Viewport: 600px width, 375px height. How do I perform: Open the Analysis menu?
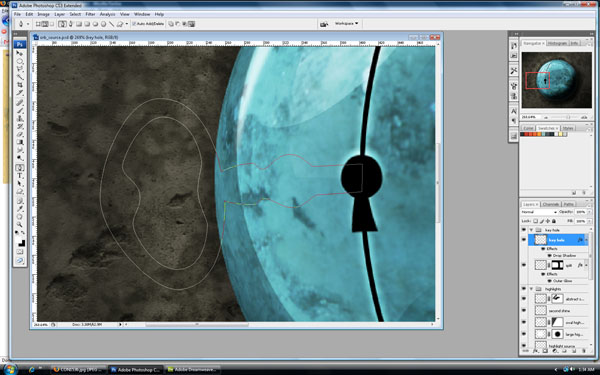(x=108, y=14)
